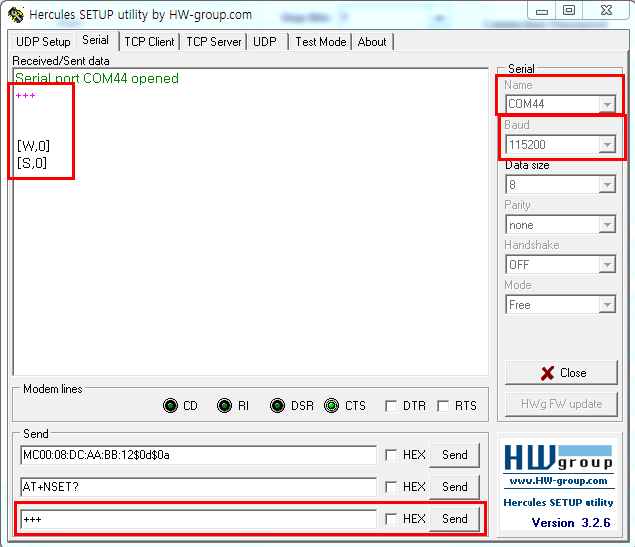Click the CD modem line indicator
Viewport: 635px width, 547px height.
(170, 405)
